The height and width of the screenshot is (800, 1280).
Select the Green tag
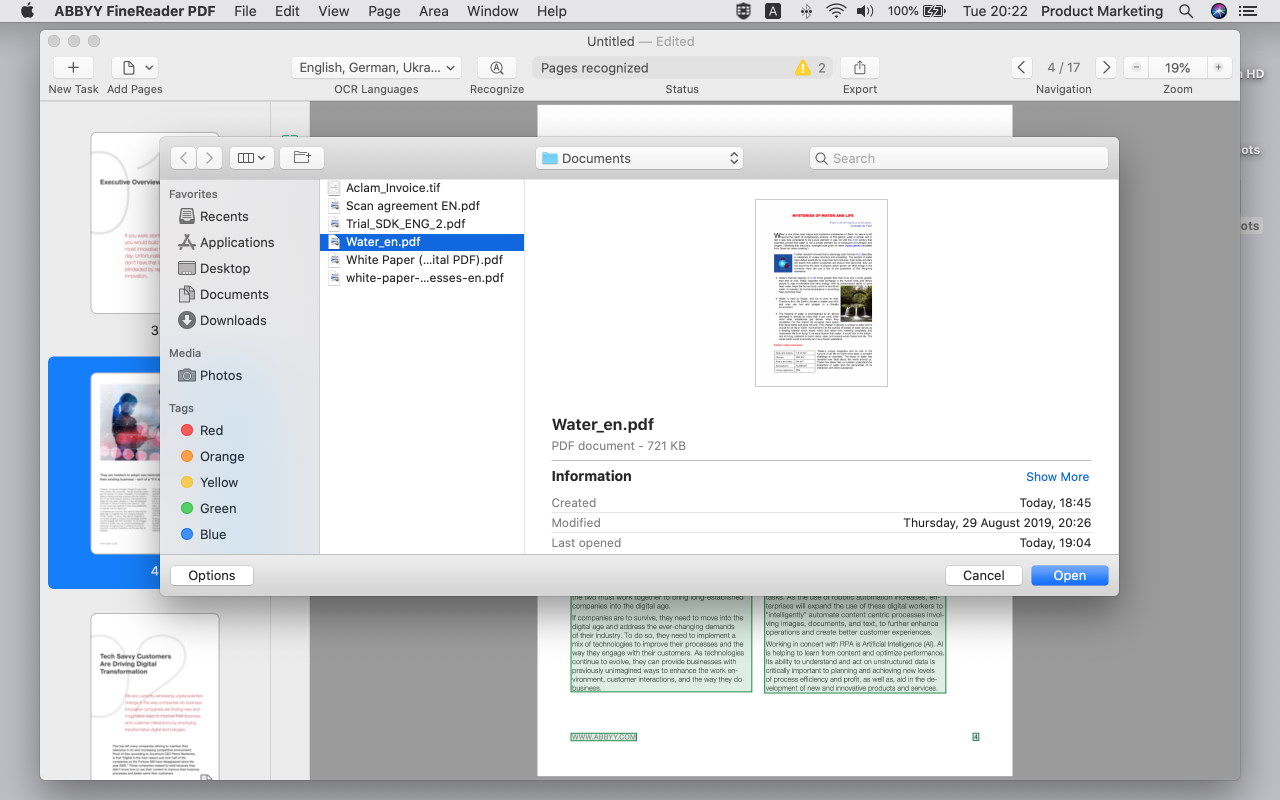click(x=208, y=508)
